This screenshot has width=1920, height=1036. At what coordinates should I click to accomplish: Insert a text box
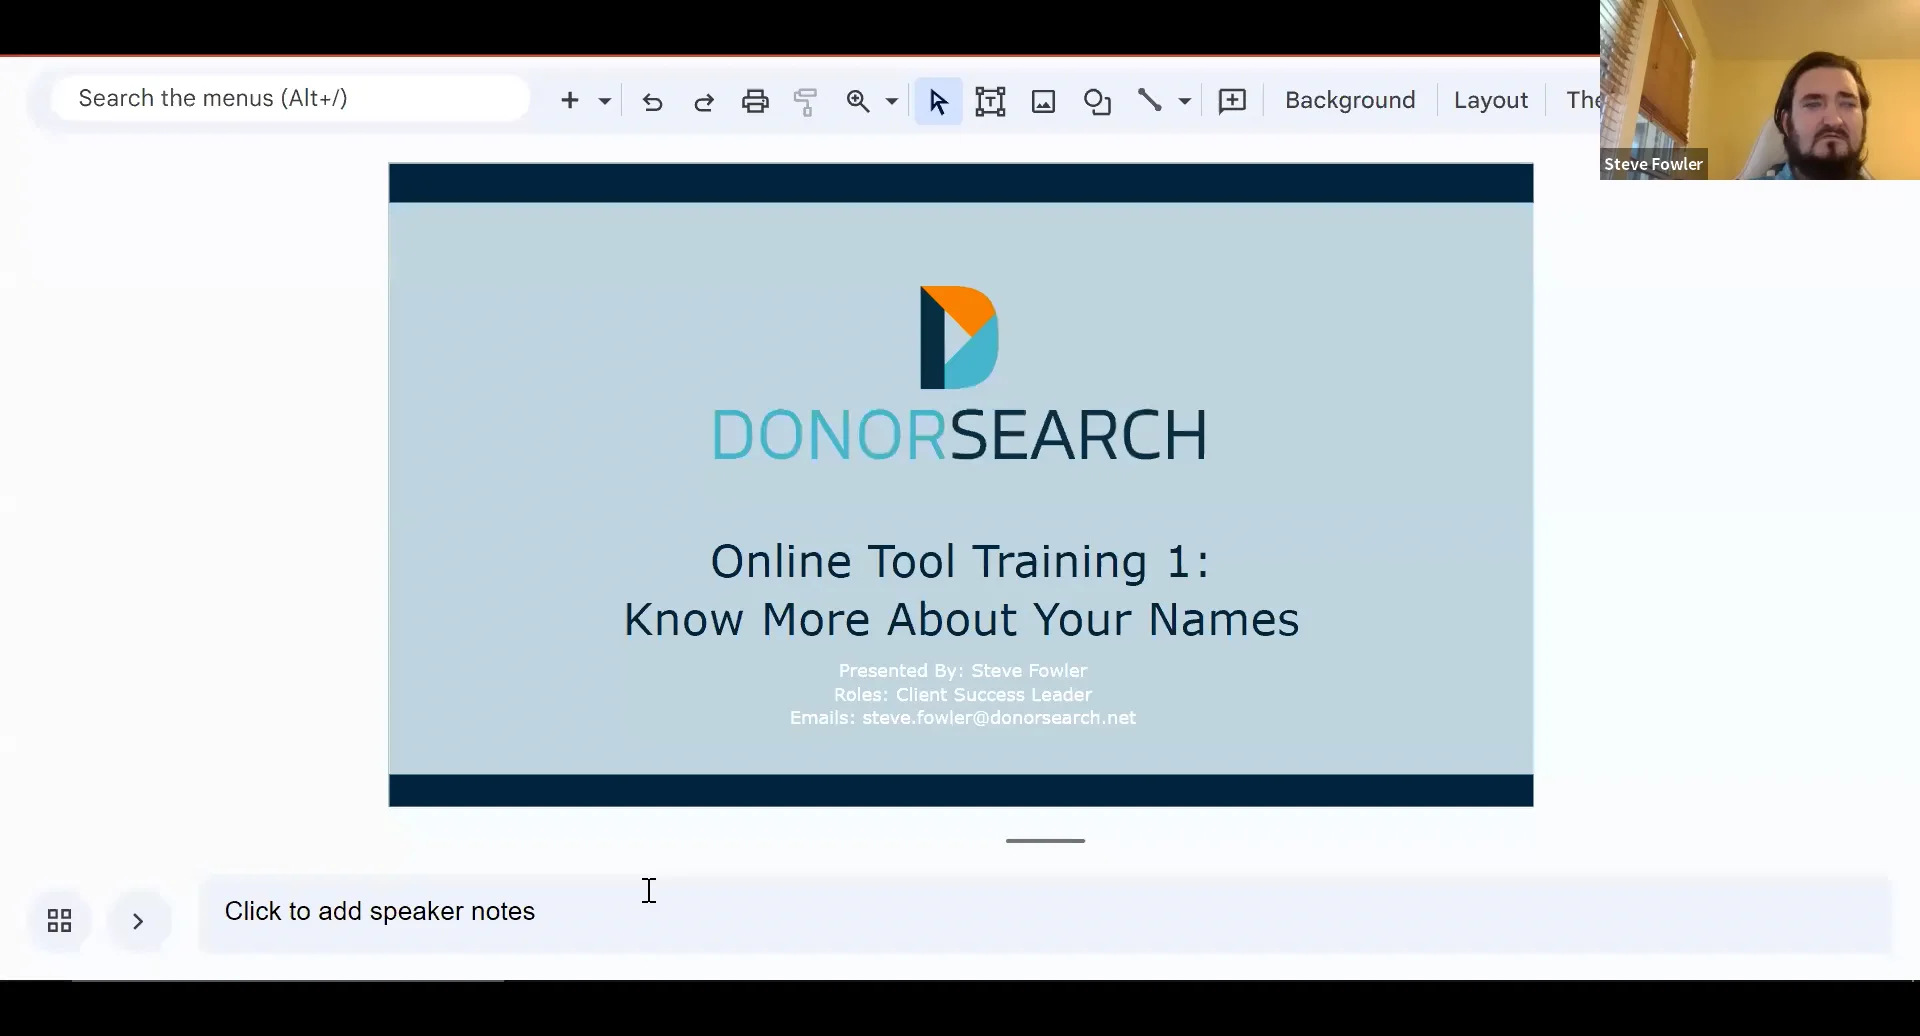pos(990,101)
